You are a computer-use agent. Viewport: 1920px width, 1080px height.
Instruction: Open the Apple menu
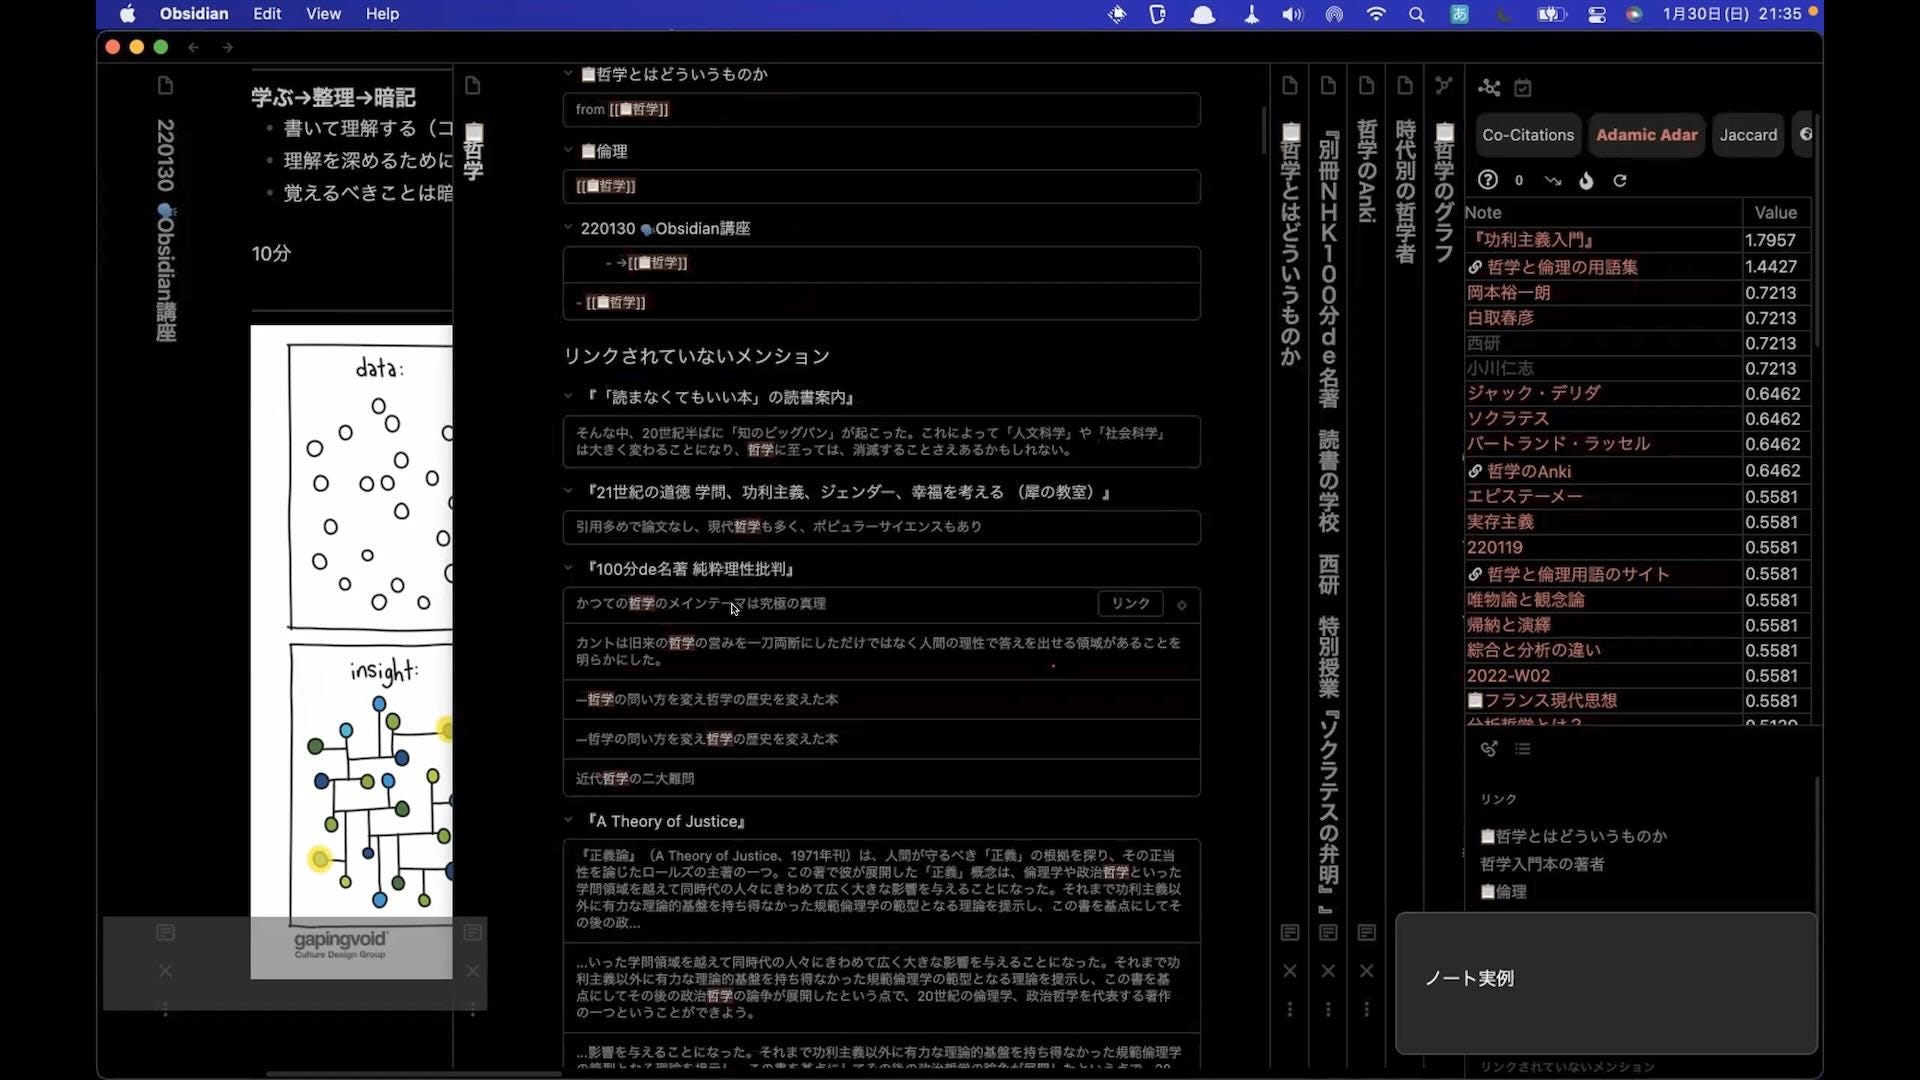tap(127, 14)
